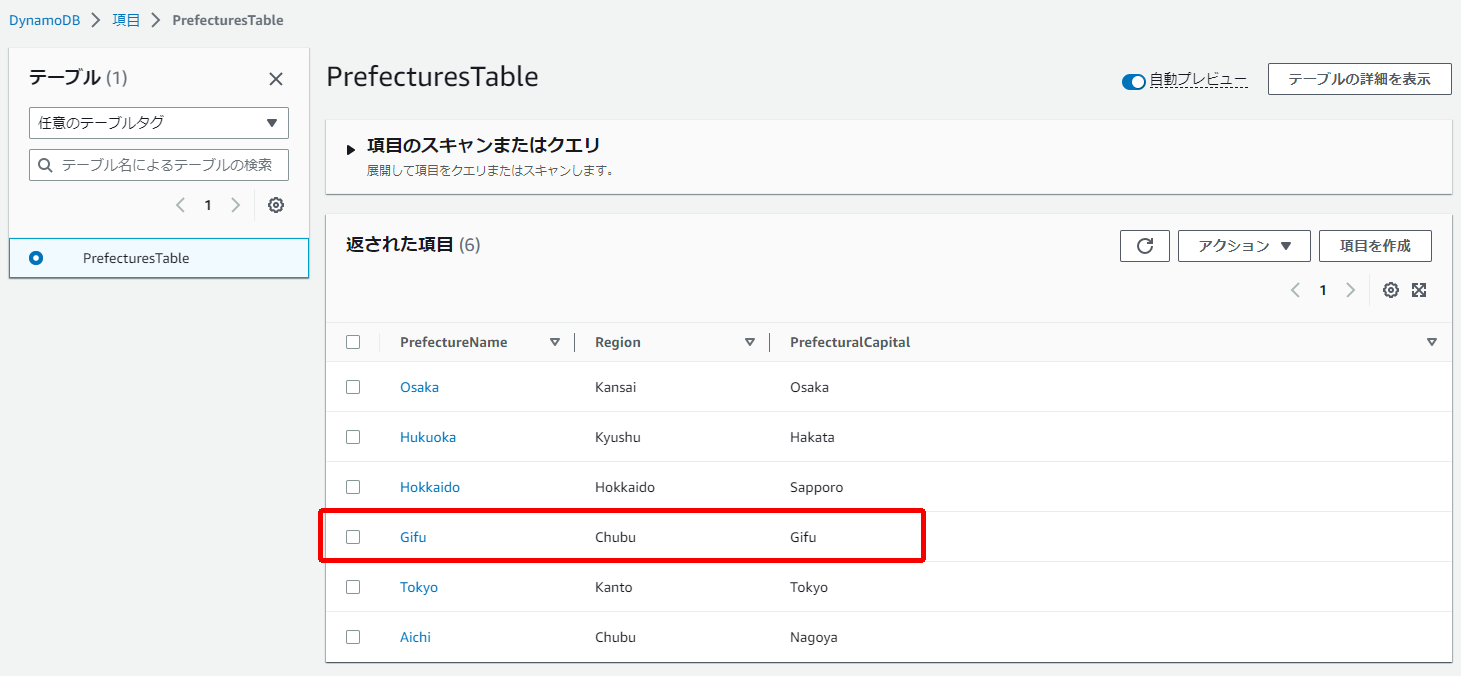Viewport: 1461px width, 676px height.
Task: Expand returned items to fullscreen view
Action: pos(1419,290)
